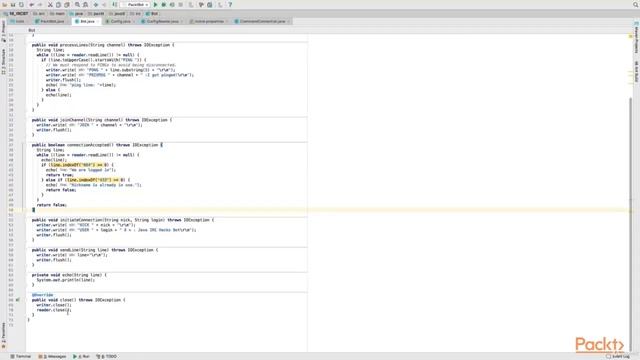Click the code analysis indicator above scrollbar
Viewport: 640px width, 360px height.
(x=631, y=36)
